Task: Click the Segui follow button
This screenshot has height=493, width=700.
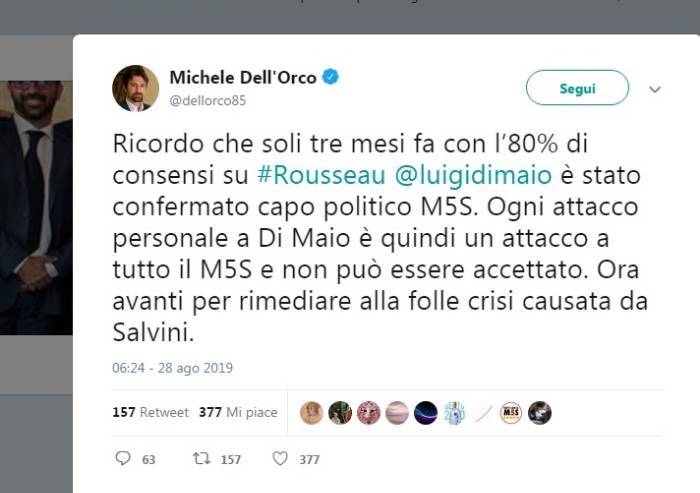Action: point(577,88)
